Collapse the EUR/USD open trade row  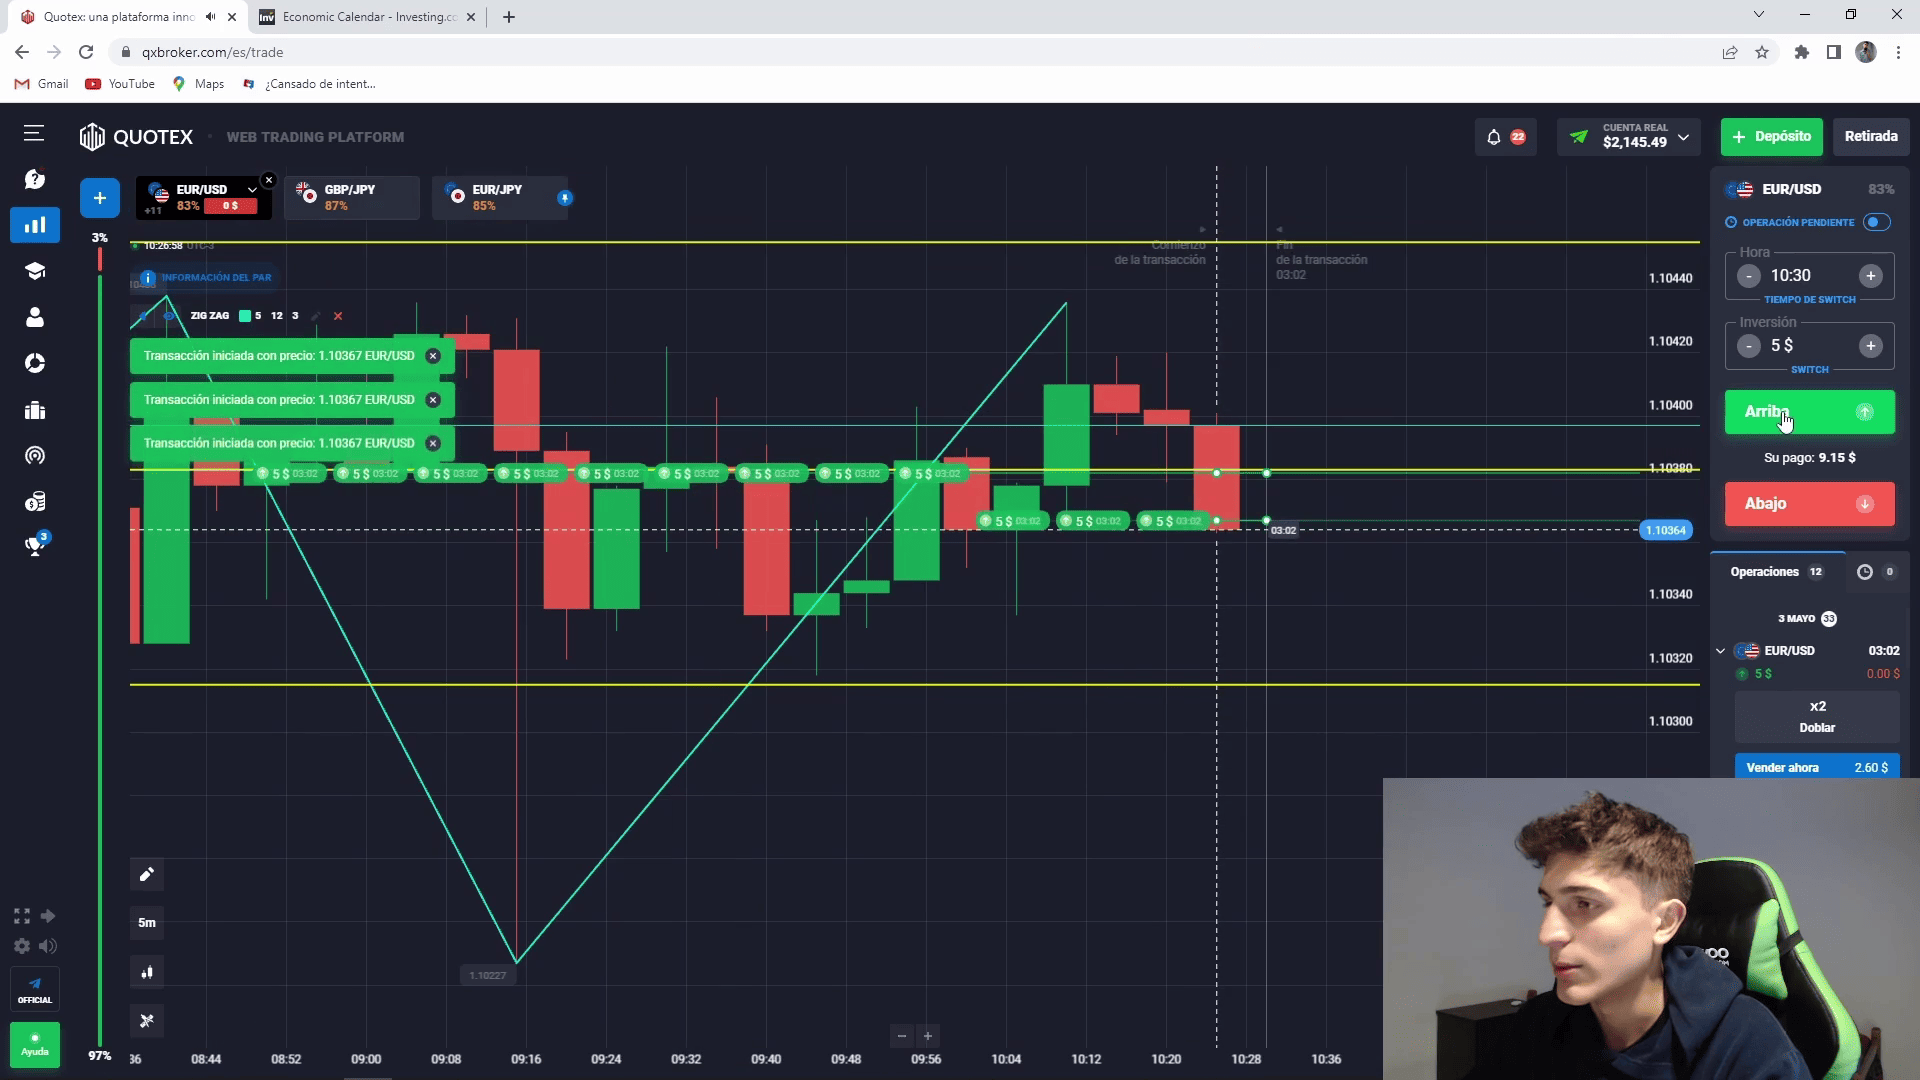pos(1720,651)
